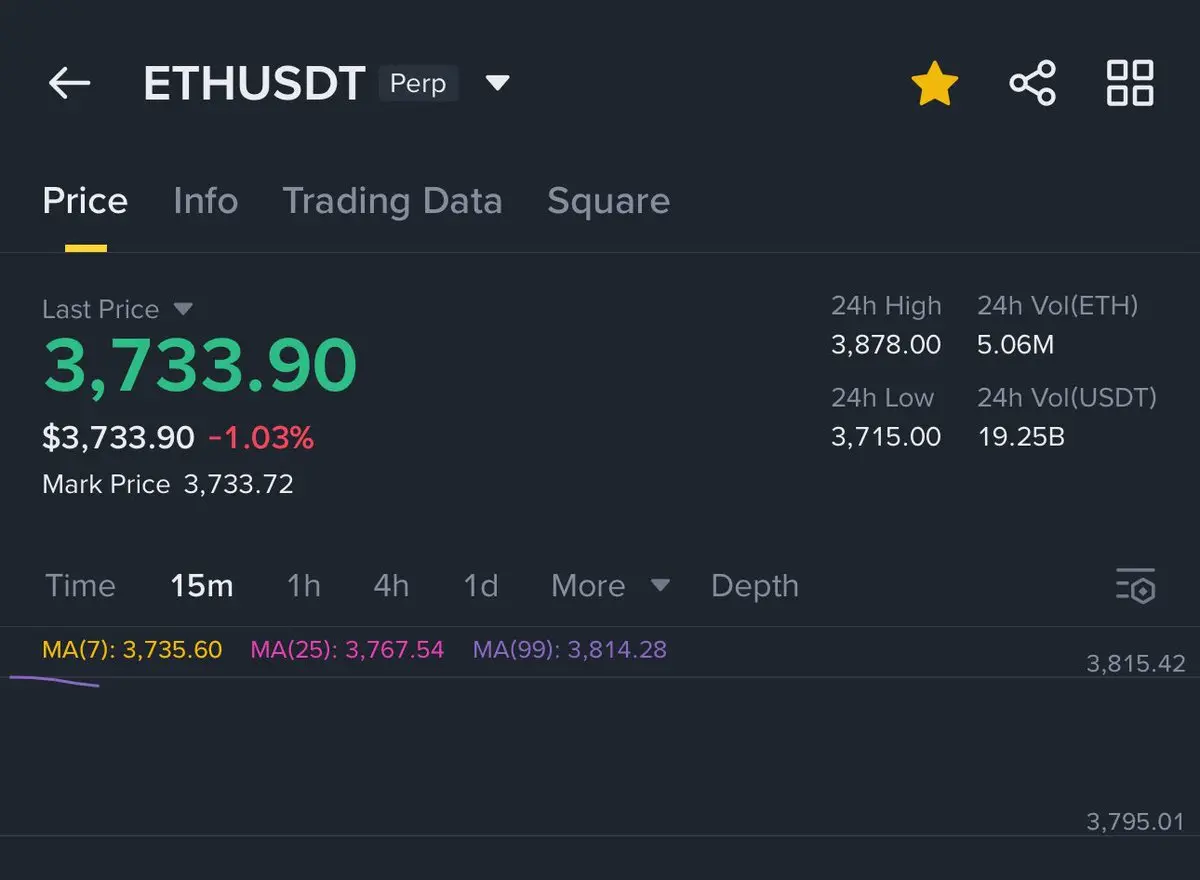The width and height of the screenshot is (1200, 880).
Task: Select the Price tab
Action: 85,201
